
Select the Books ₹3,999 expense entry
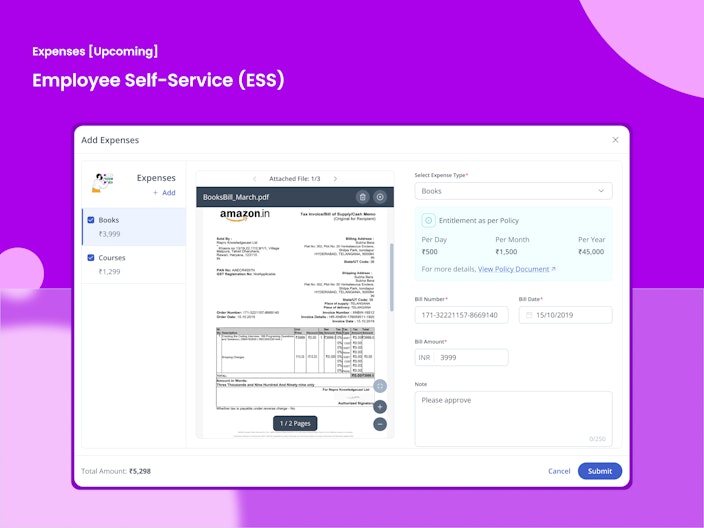[134, 227]
